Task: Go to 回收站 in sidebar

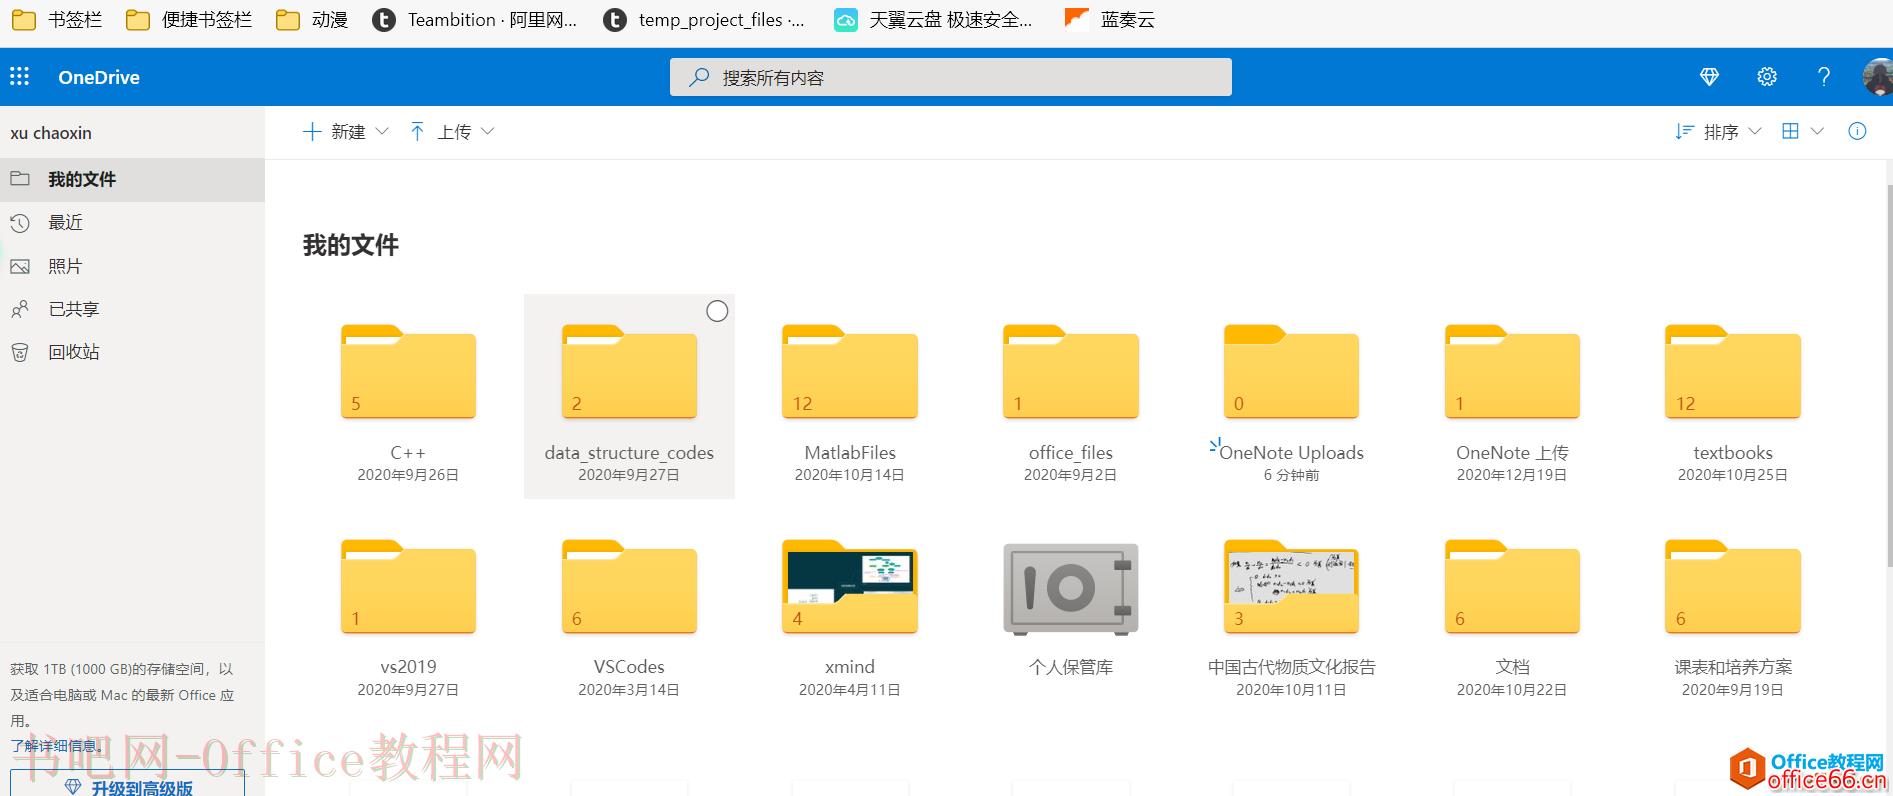Action: [132, 352]
